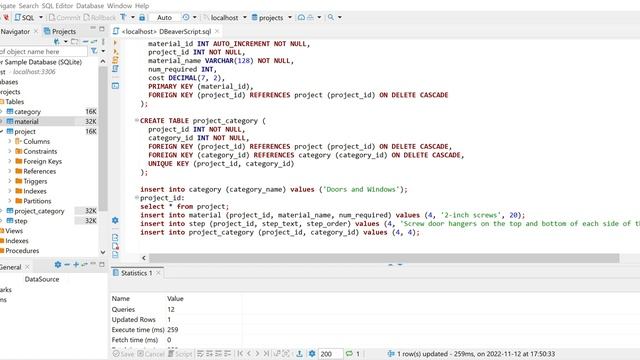Open the SQL button dropdown arrow
Viewport: 640px width, 360px height.
40,18
